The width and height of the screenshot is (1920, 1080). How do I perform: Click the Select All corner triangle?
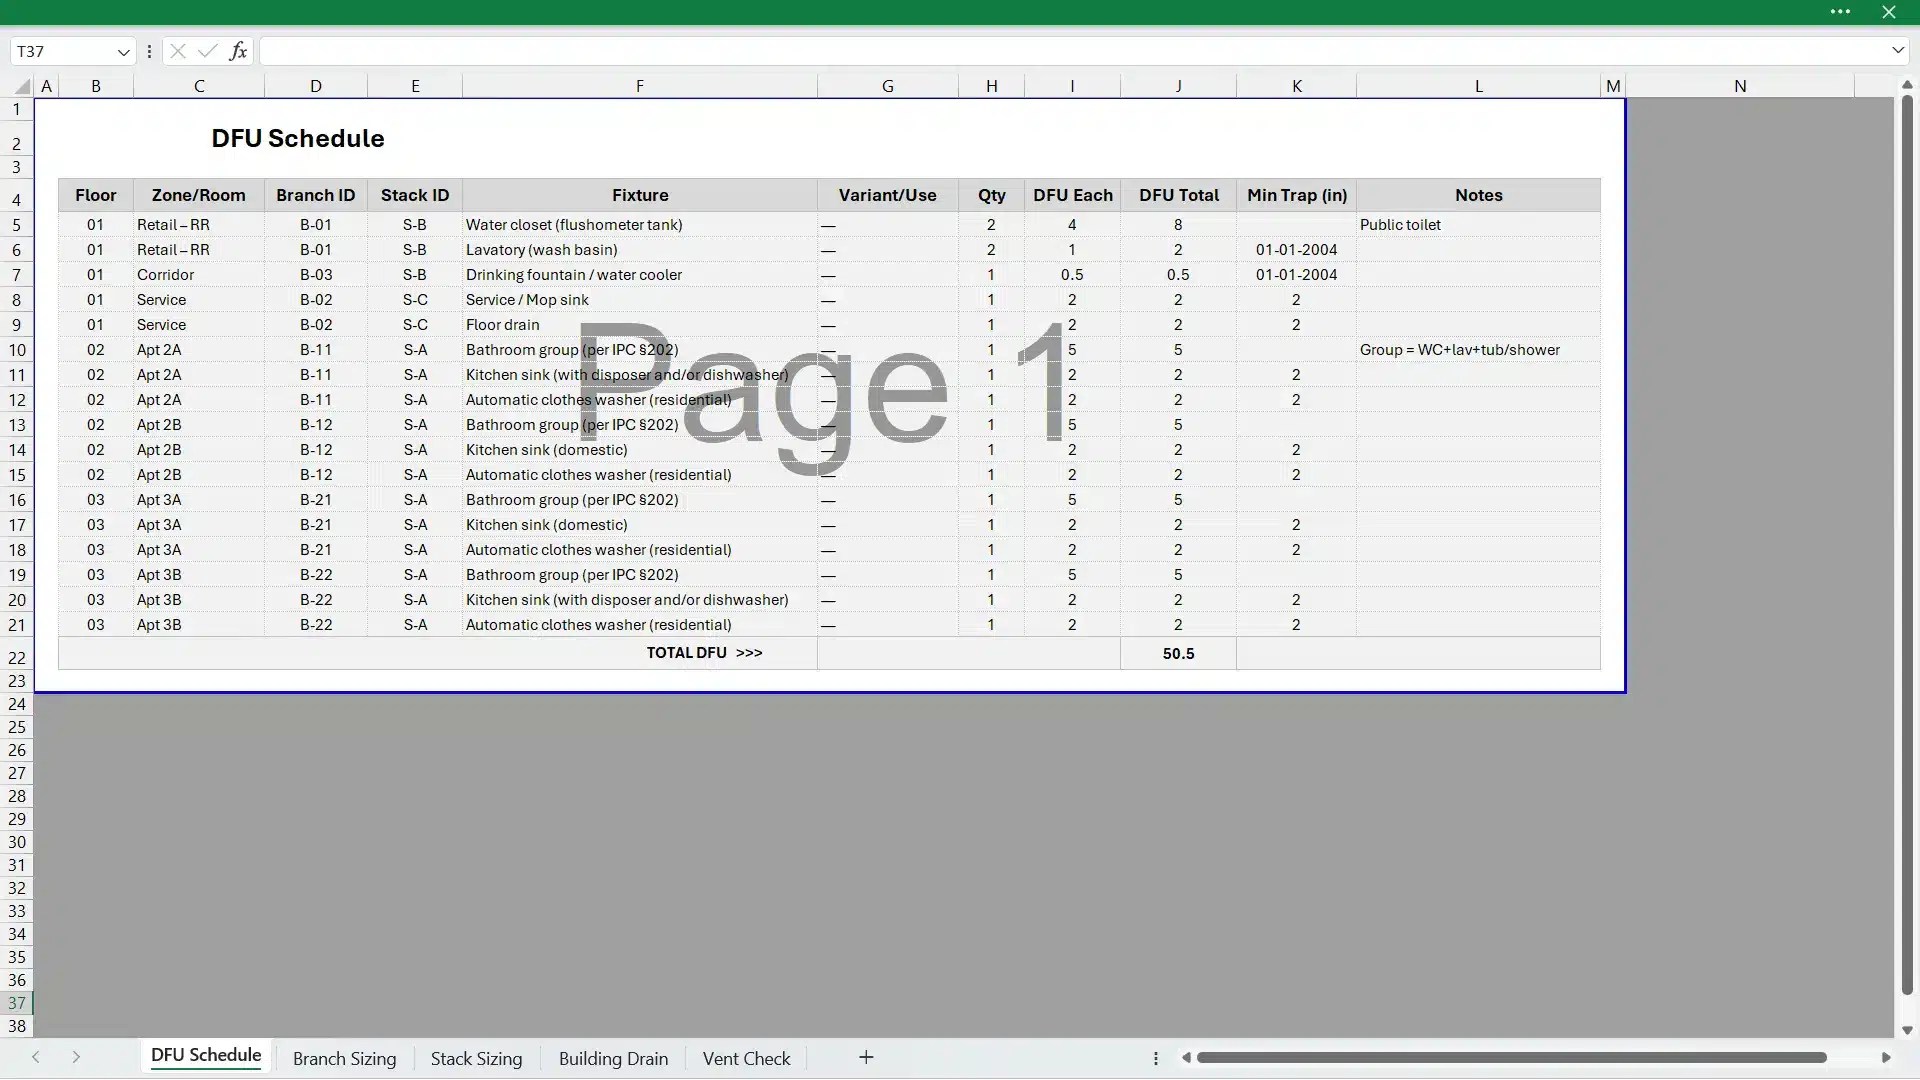tap(22, 87)
